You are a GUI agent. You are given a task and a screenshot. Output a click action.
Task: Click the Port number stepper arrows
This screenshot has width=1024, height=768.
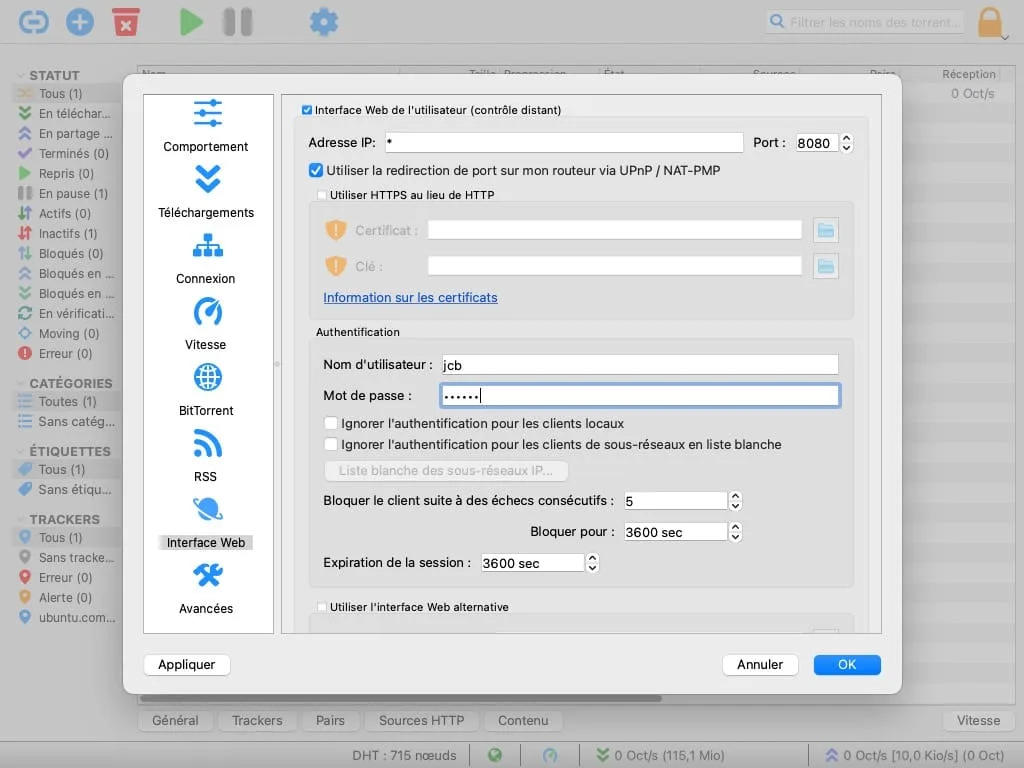(846, 142)
